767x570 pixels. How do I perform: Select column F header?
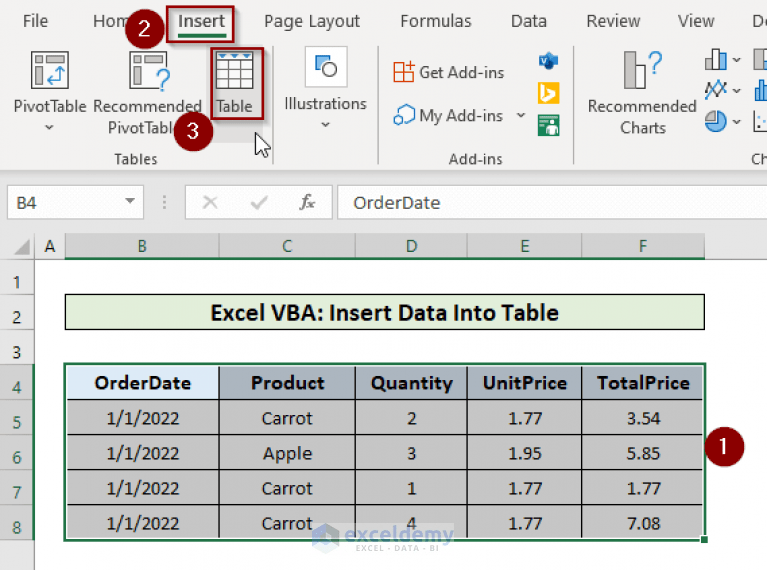[x=643, y=246]
